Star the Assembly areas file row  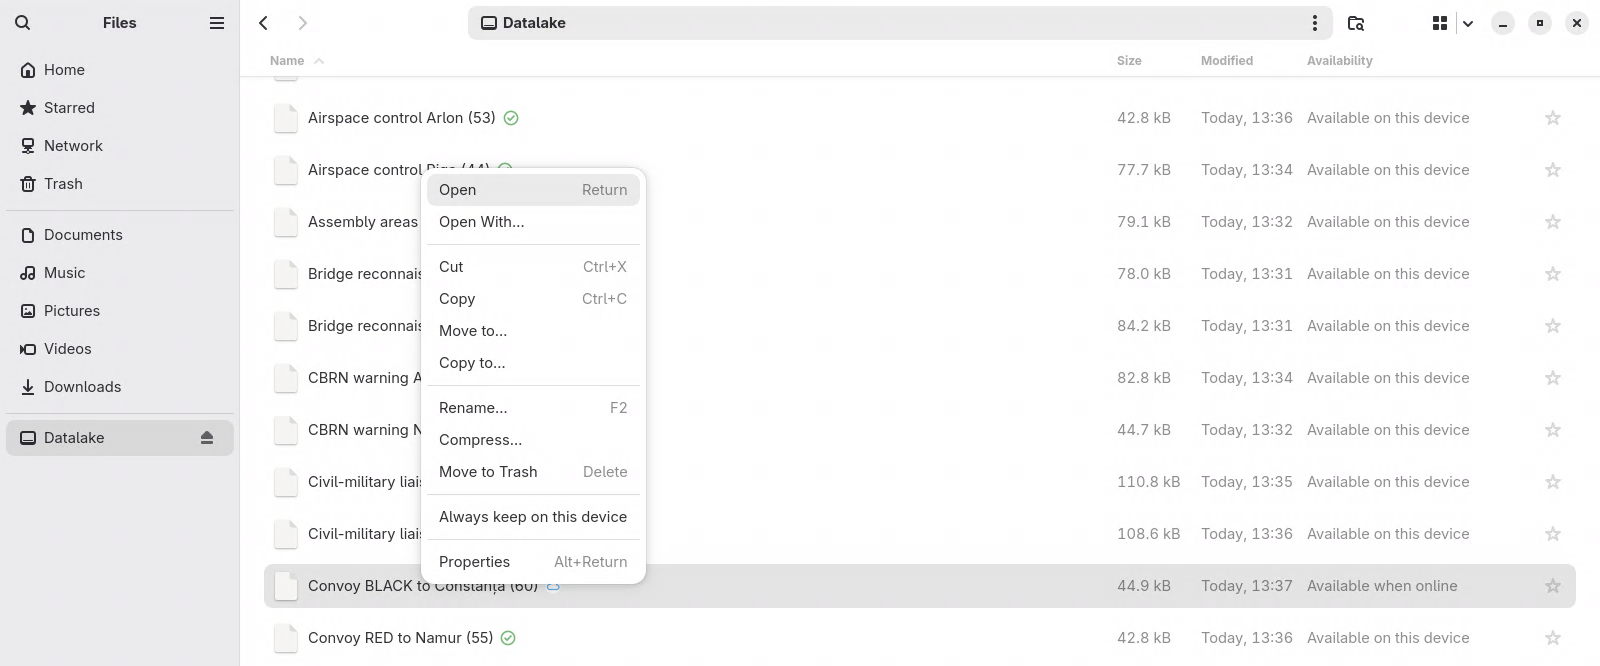tap(1553, 222)
